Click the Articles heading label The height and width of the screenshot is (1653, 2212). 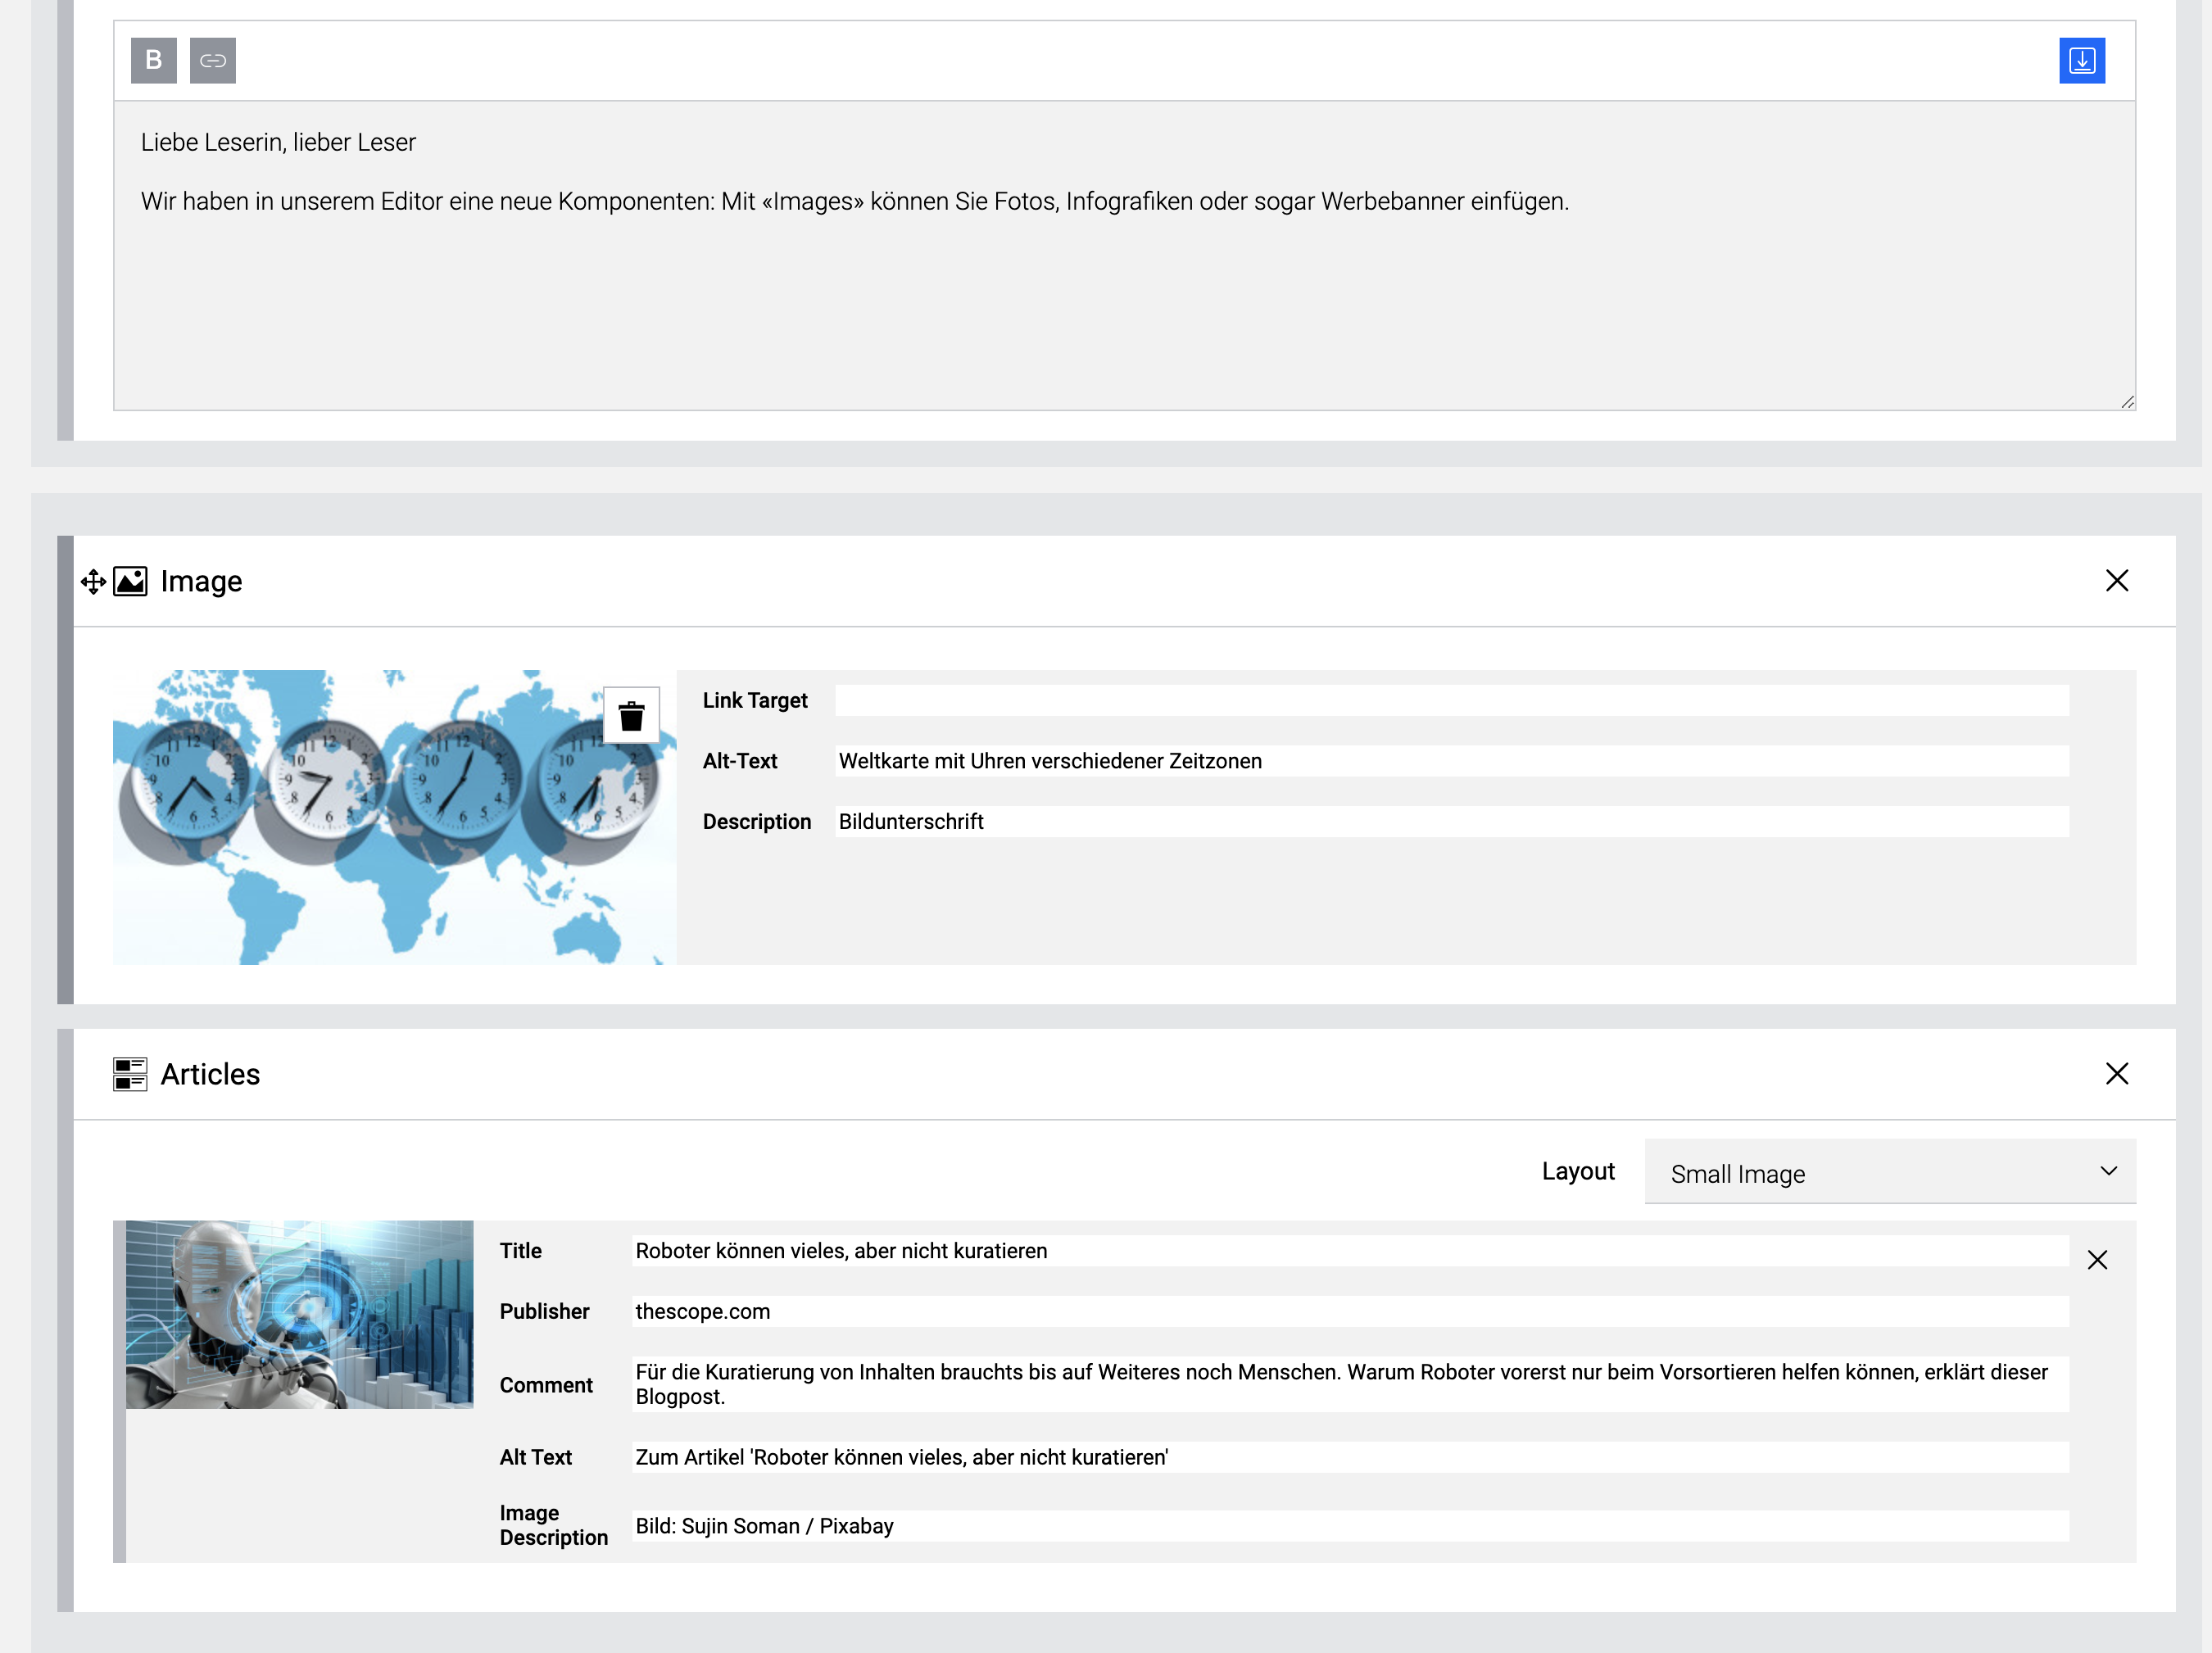[210, 1074]
